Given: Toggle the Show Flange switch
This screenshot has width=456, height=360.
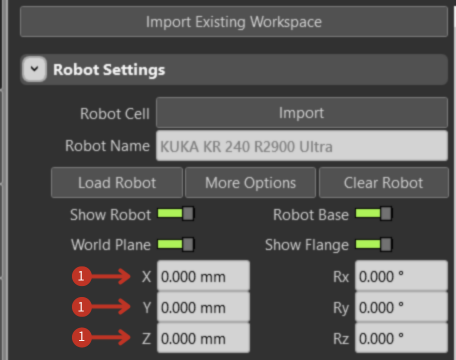Looking at the screenshot, I should (x=374, y=244).
